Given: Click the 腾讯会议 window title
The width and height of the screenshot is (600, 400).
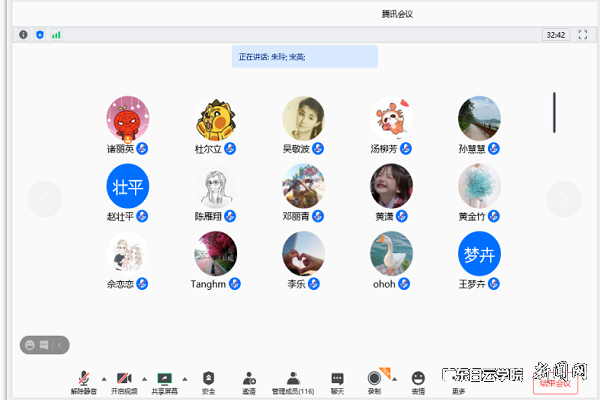Looking at the screenshot, I should coord(397,14).
